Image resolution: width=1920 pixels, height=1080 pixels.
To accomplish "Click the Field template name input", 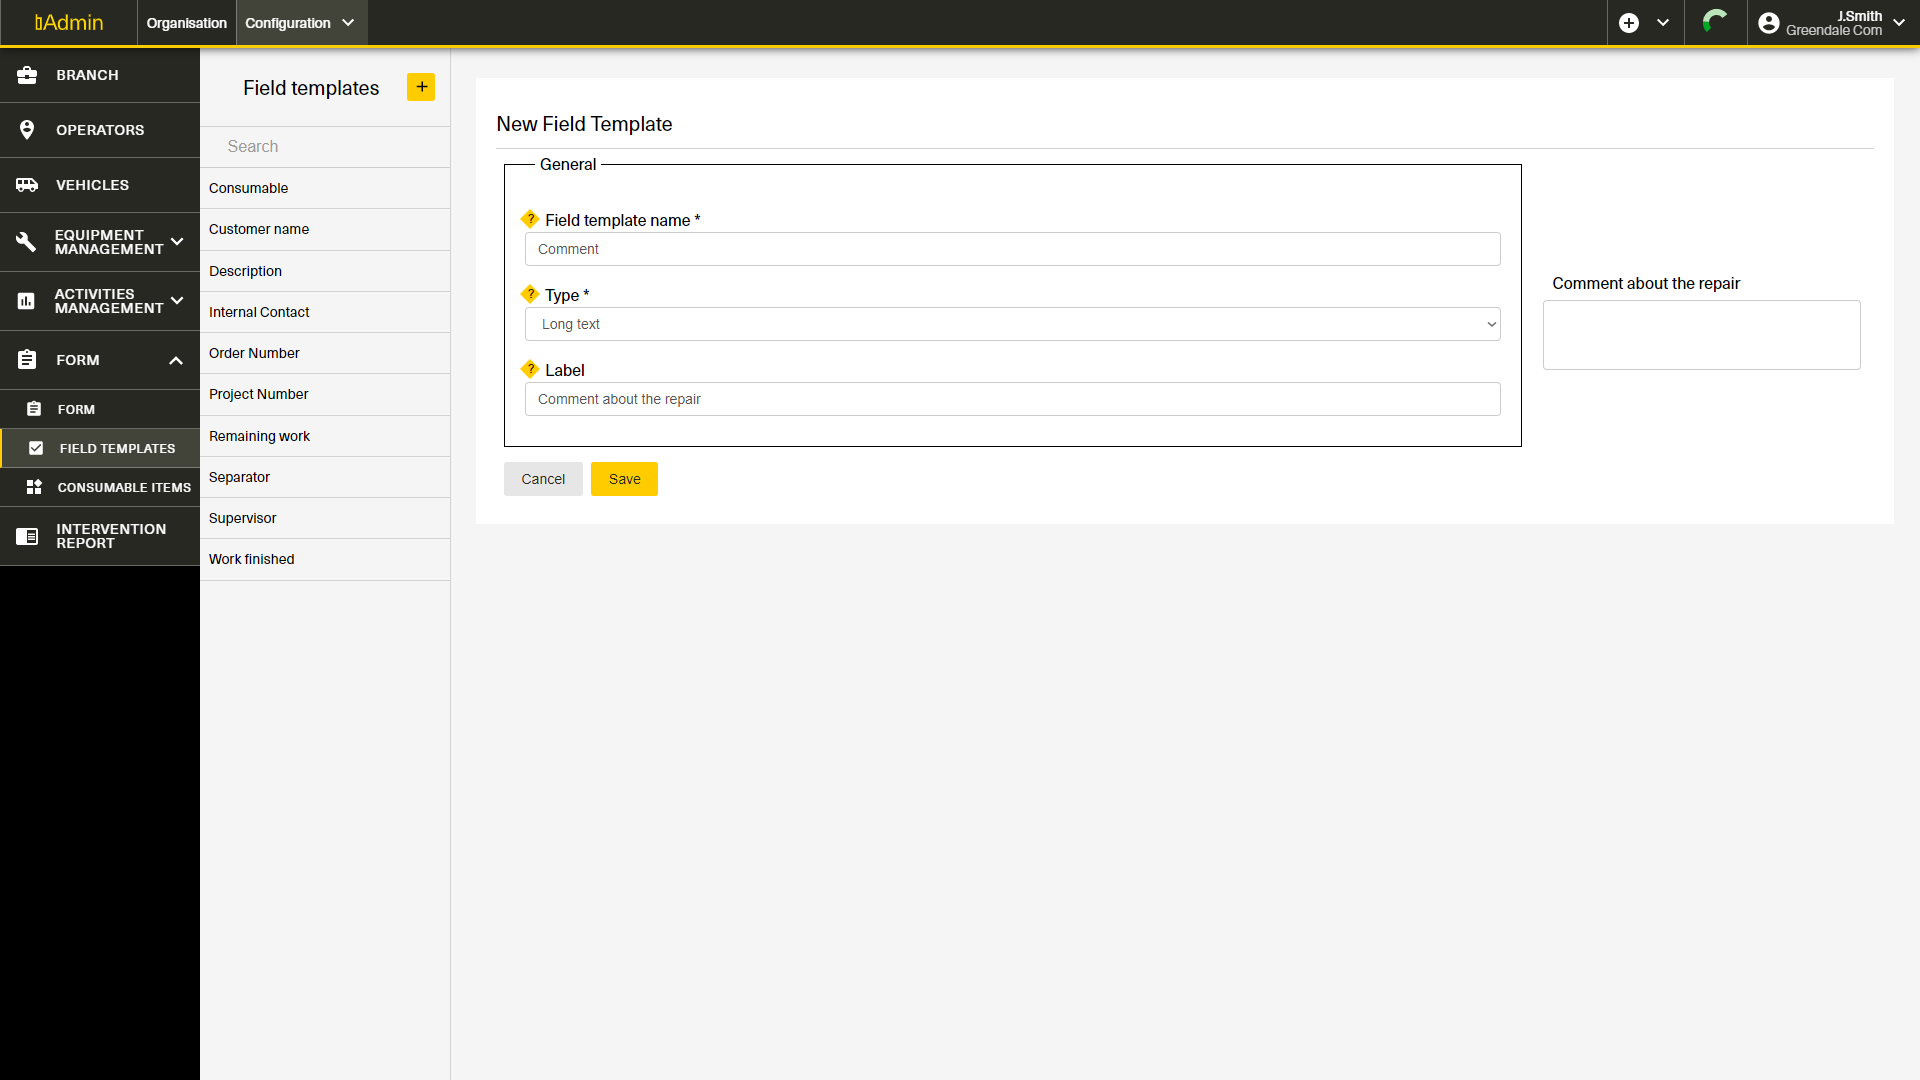I will [1012, 249].
